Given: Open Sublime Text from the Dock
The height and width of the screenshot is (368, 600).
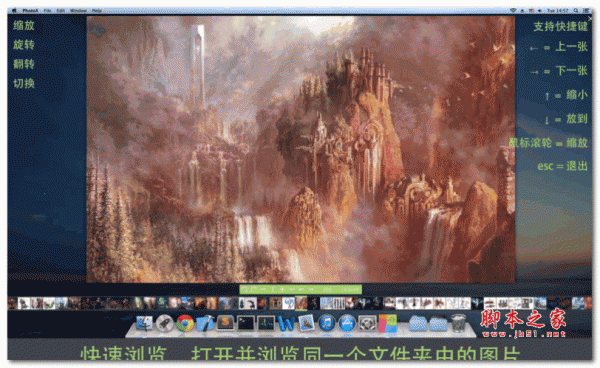Looking at the screenshot, I should (x=225, y=324).
